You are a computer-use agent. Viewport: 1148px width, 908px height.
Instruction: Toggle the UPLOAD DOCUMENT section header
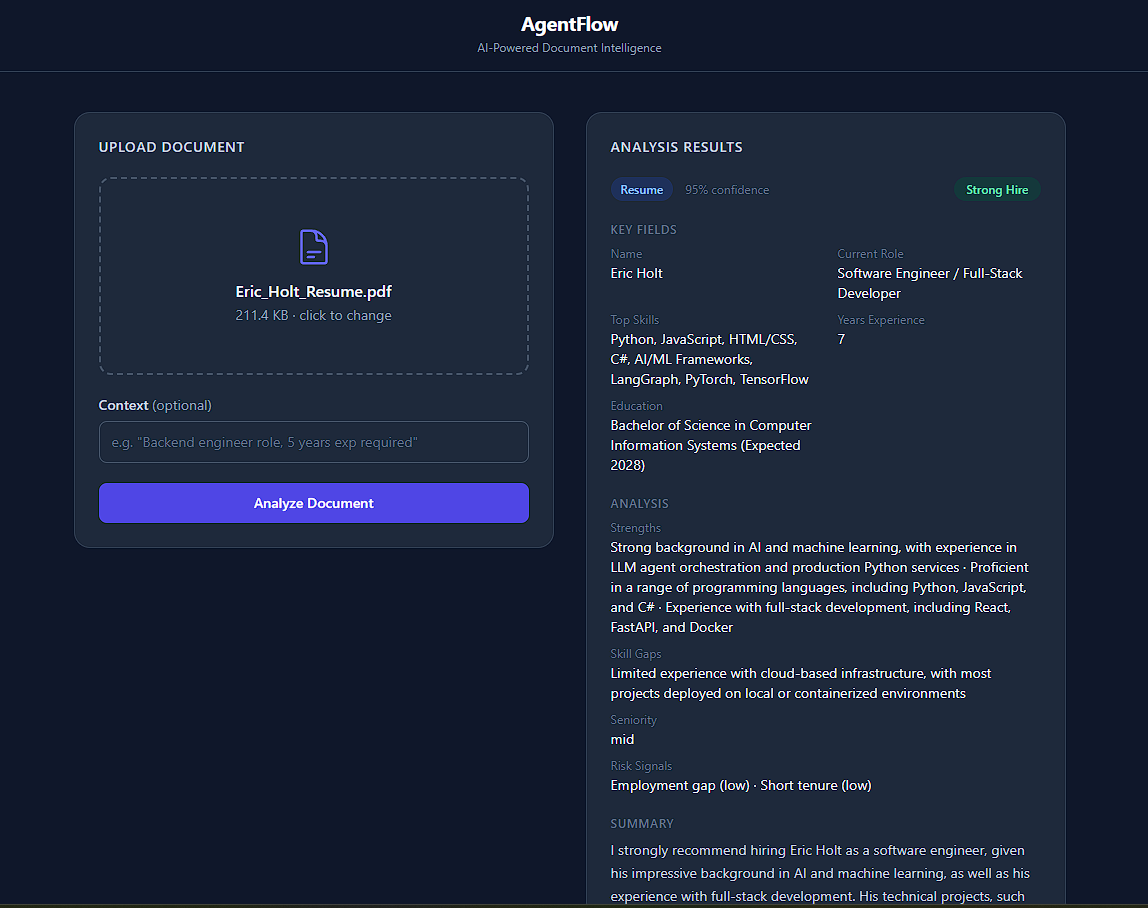(x=171, y=146)
